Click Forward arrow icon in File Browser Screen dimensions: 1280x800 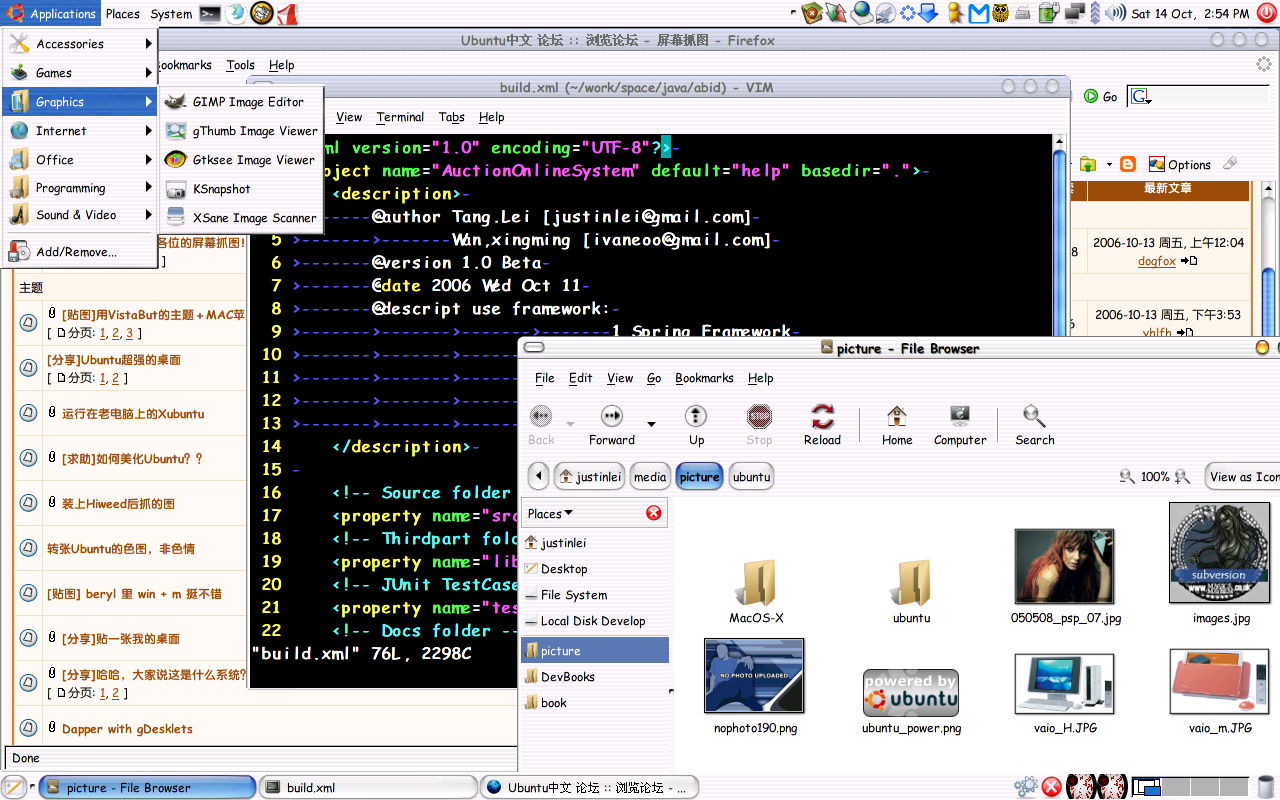612,416
